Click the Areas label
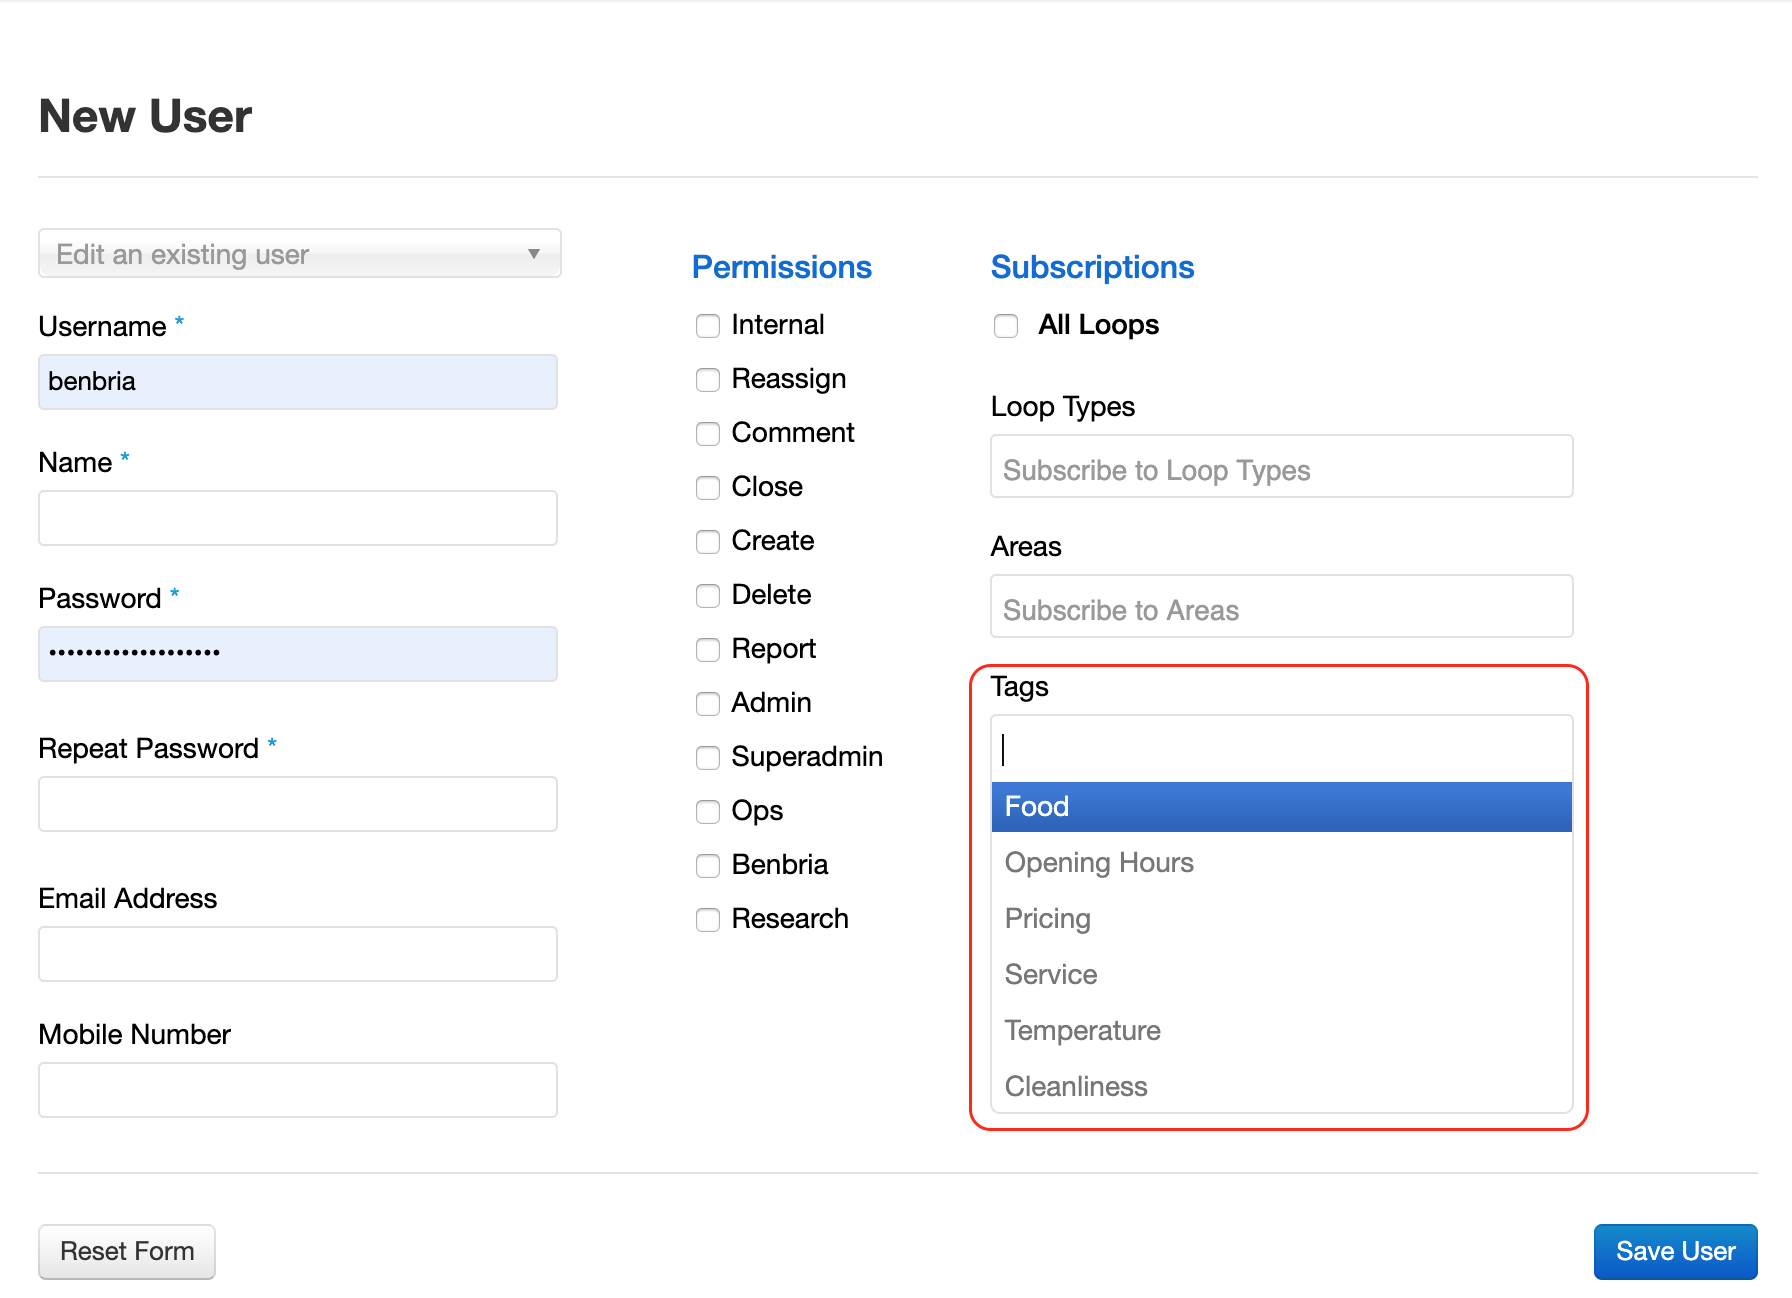The width and height of the screenshot is (1792, 1298). 1026,547
